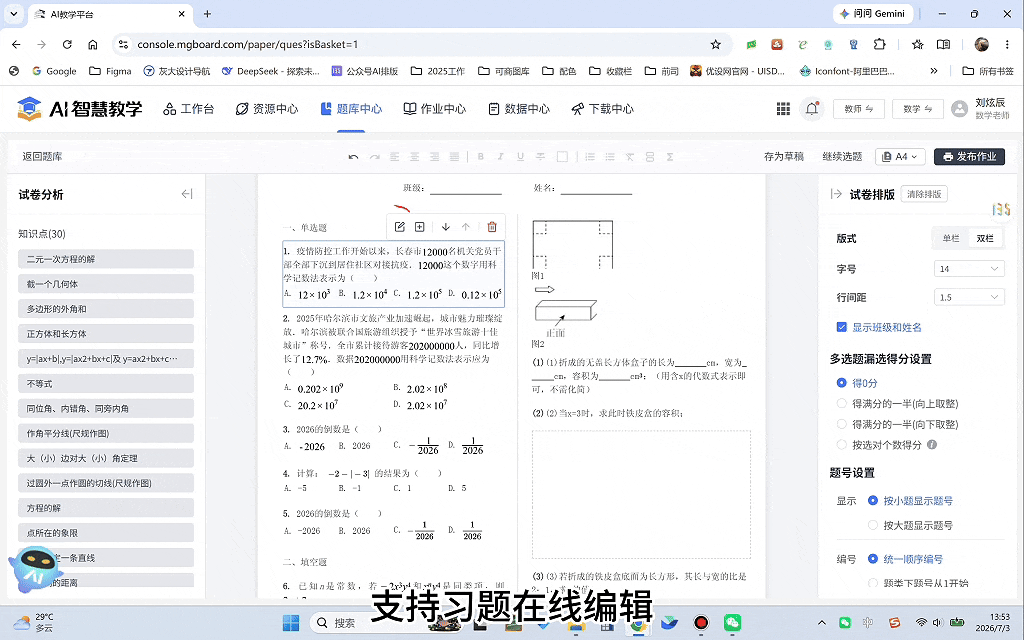Collapse the 试卷排版 right panel arrow

click(836, 194)
